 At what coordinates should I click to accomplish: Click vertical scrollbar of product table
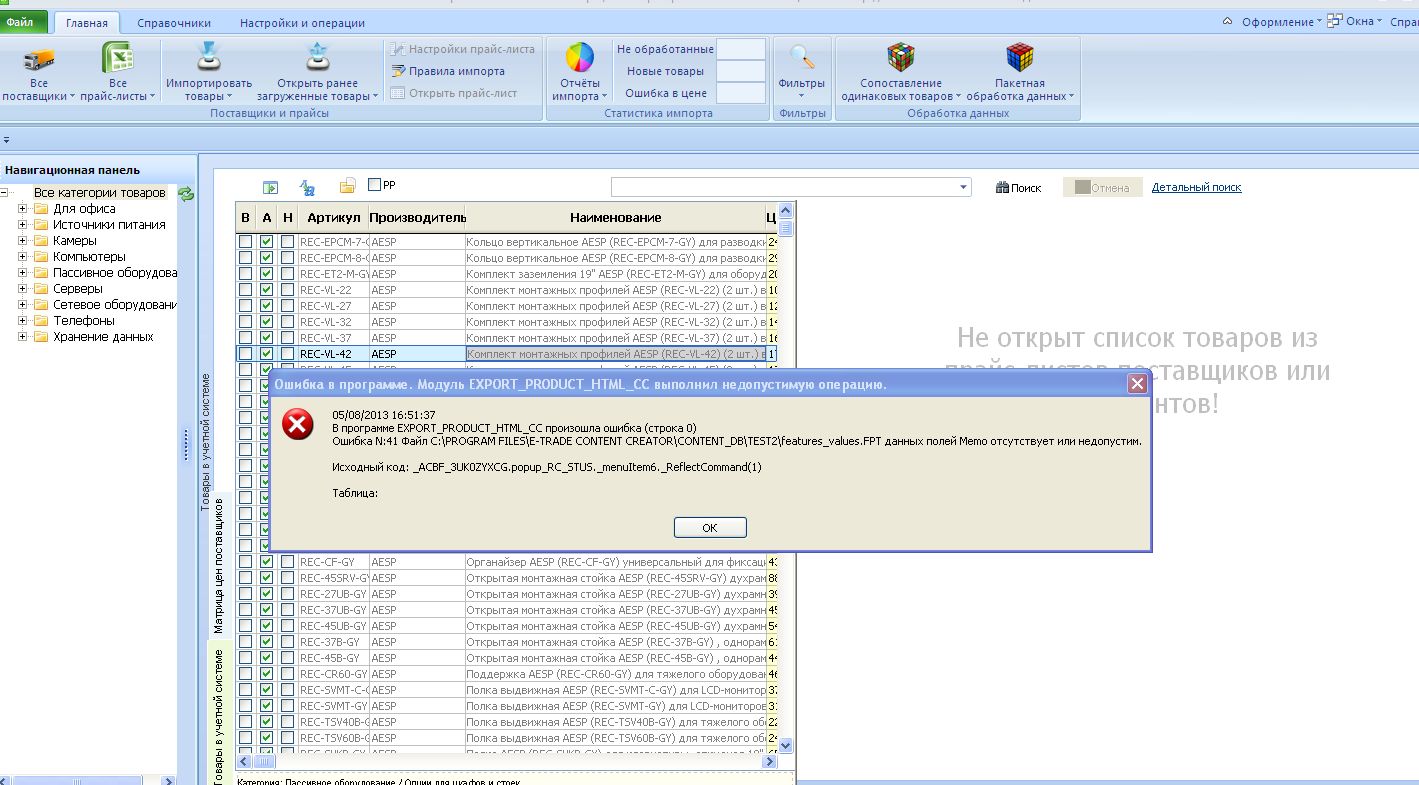click(785, 480)
